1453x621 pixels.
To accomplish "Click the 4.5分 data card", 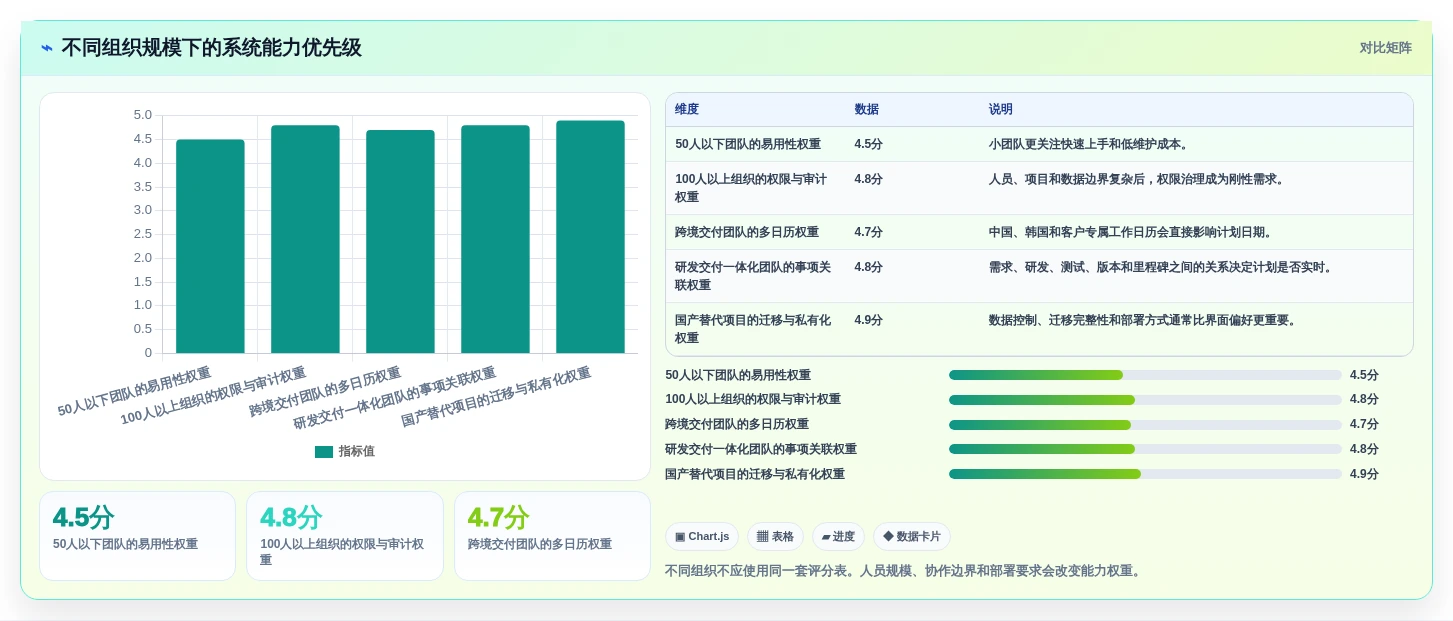I will pos(137,536).
